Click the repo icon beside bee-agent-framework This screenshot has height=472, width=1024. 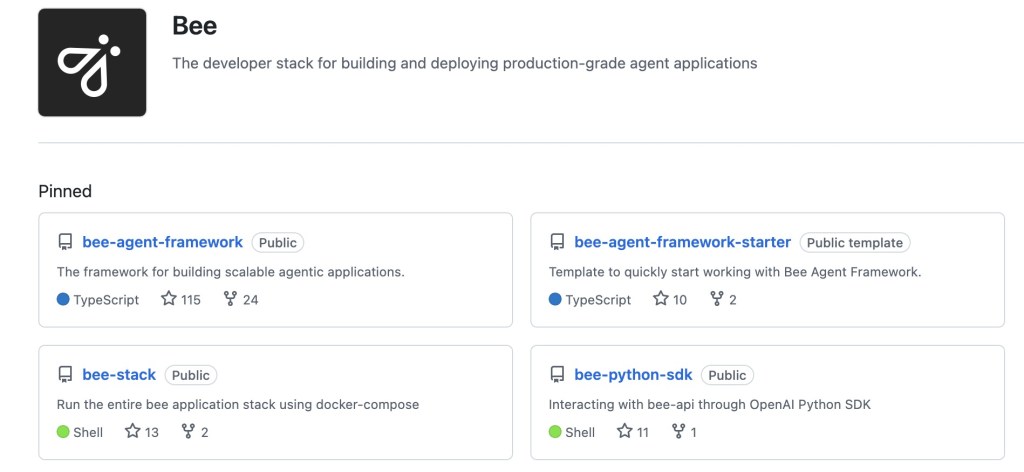click(x=66, y=242)
